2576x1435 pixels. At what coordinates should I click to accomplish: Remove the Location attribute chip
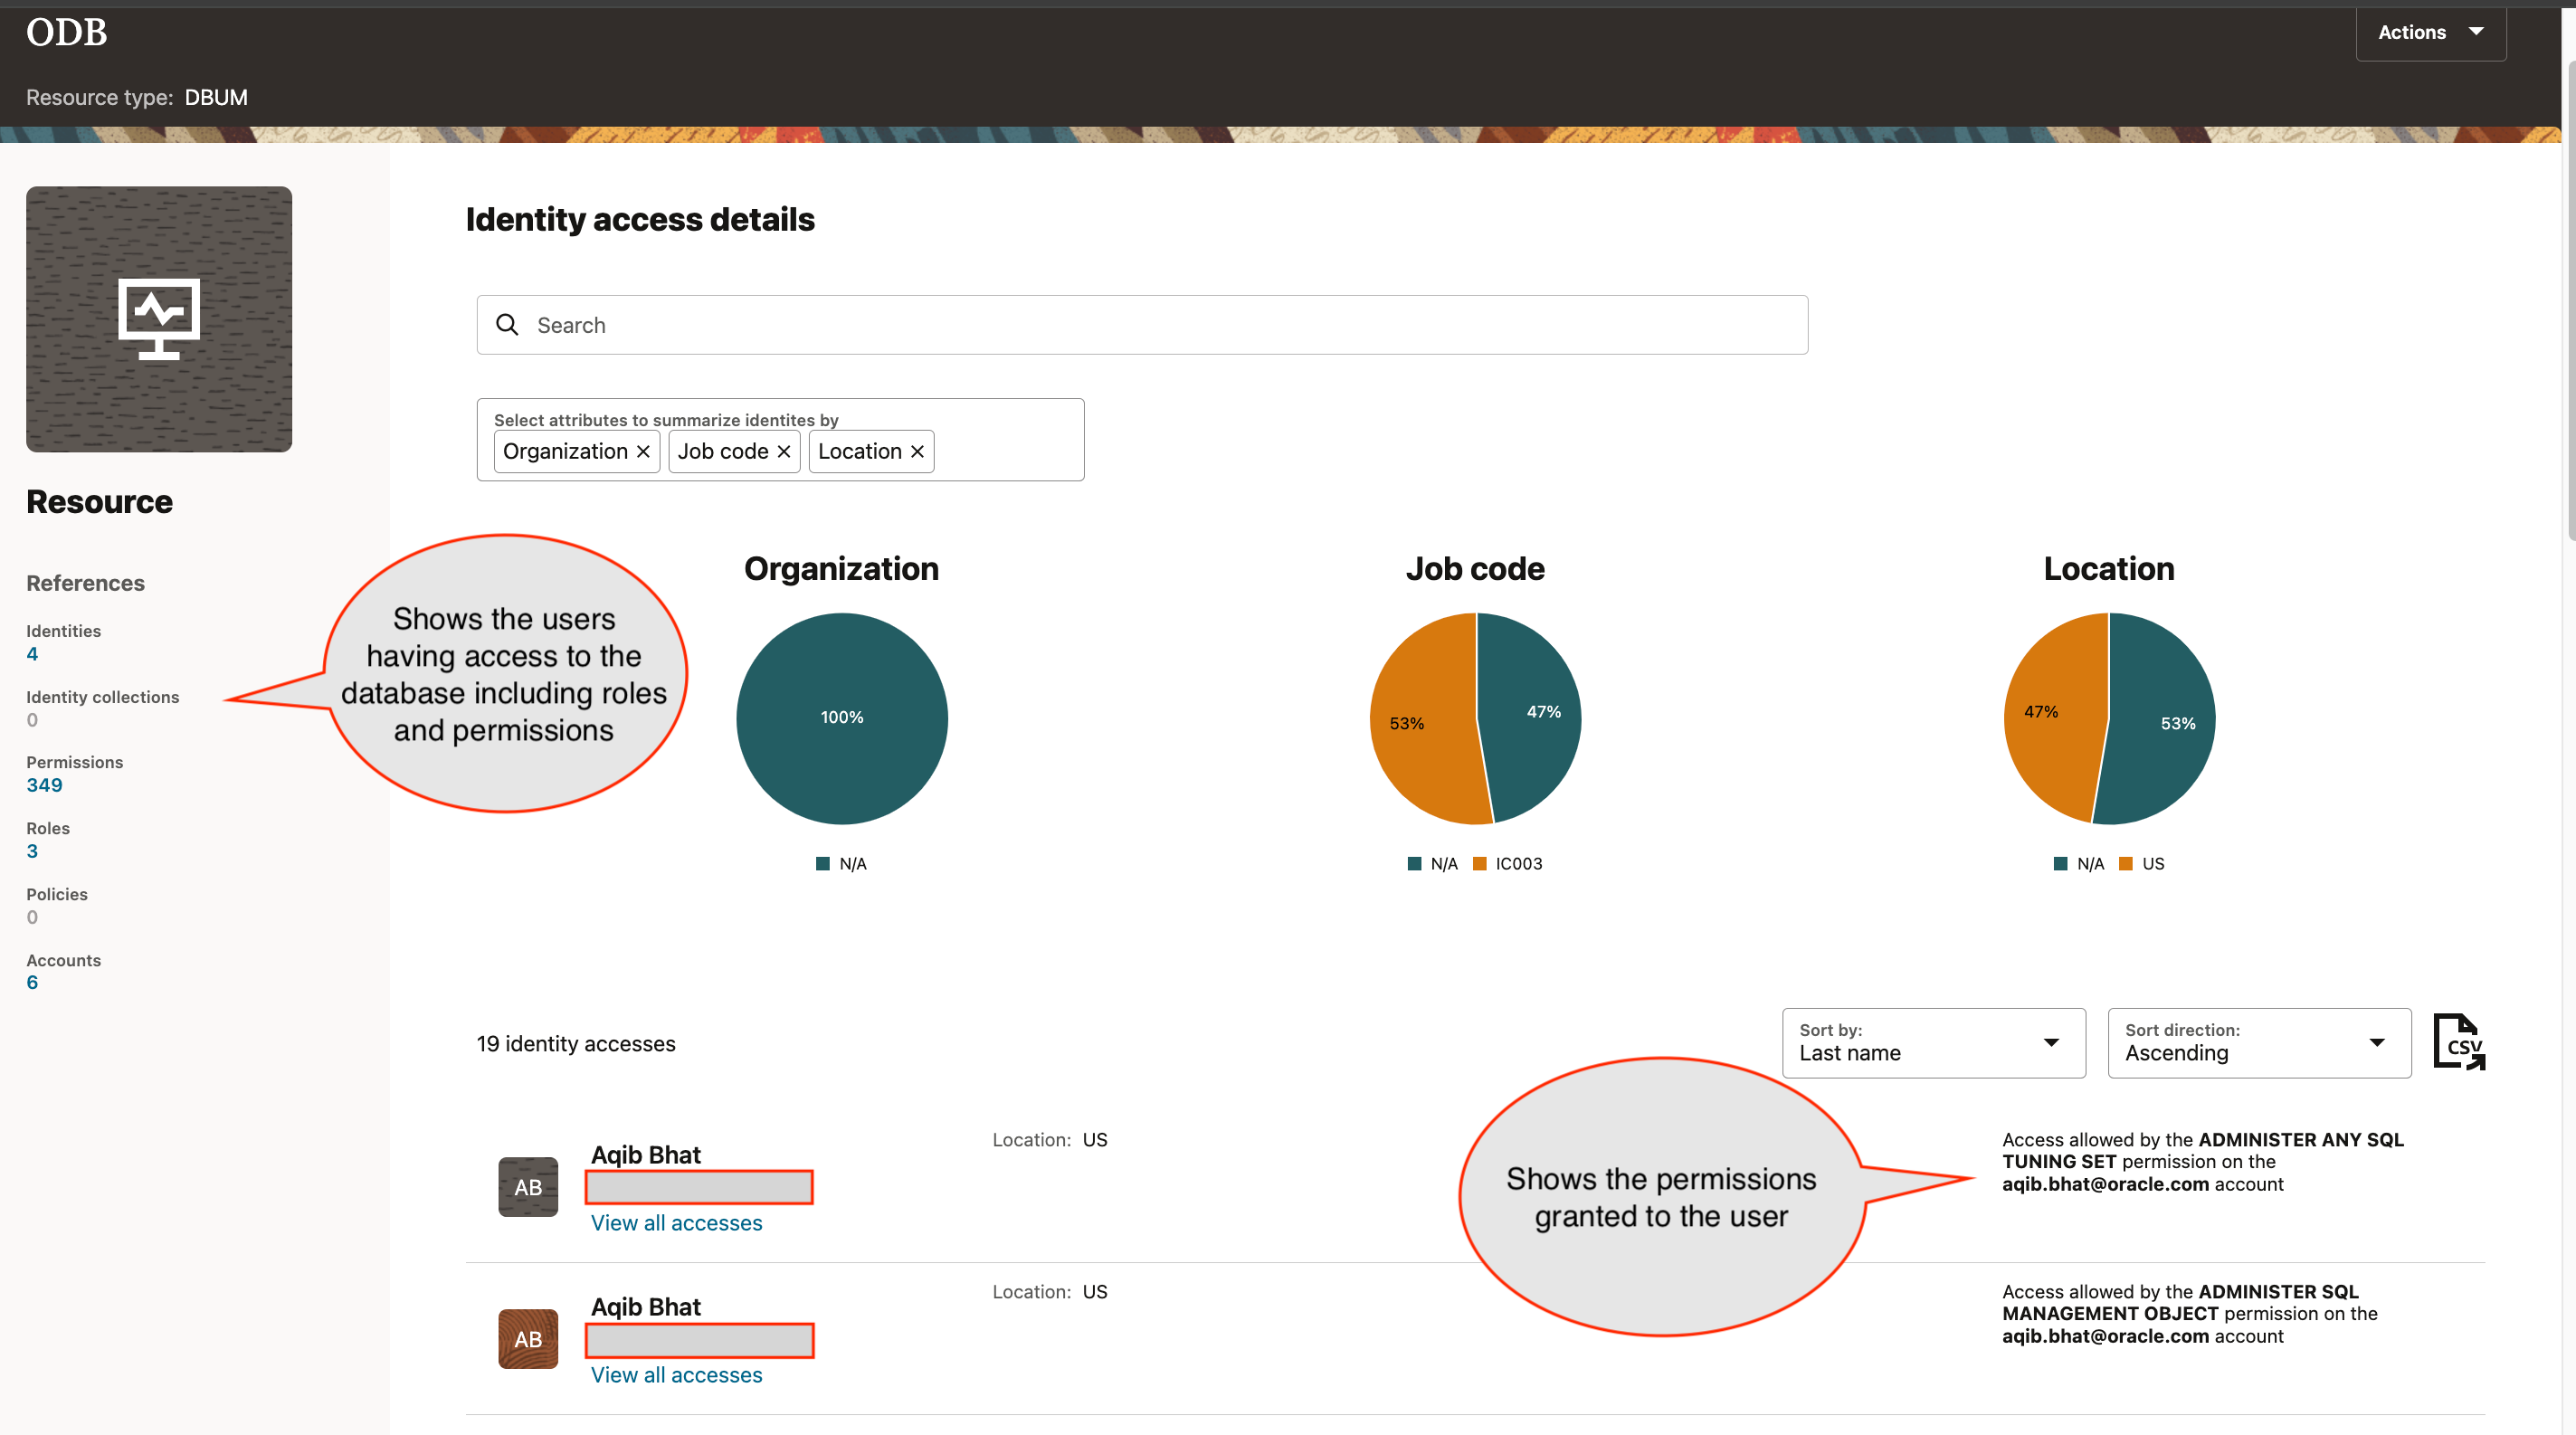(x=916, y=451)
